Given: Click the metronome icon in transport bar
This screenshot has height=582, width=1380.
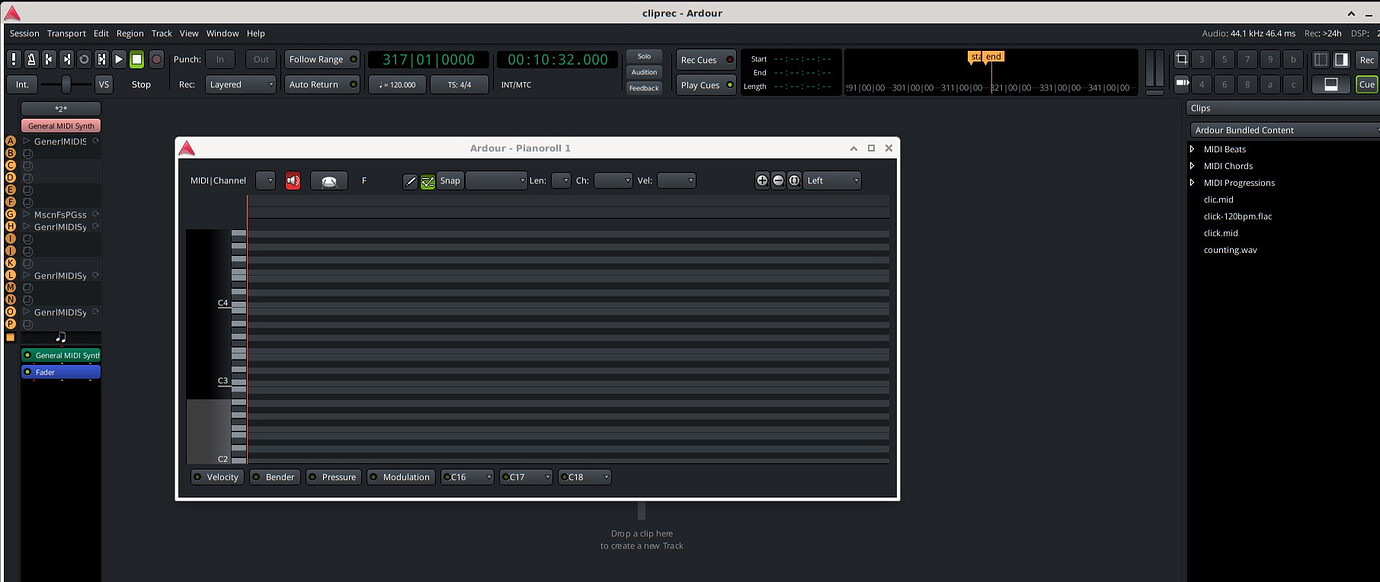Looking at the screenshot, I should click(31, 59).
